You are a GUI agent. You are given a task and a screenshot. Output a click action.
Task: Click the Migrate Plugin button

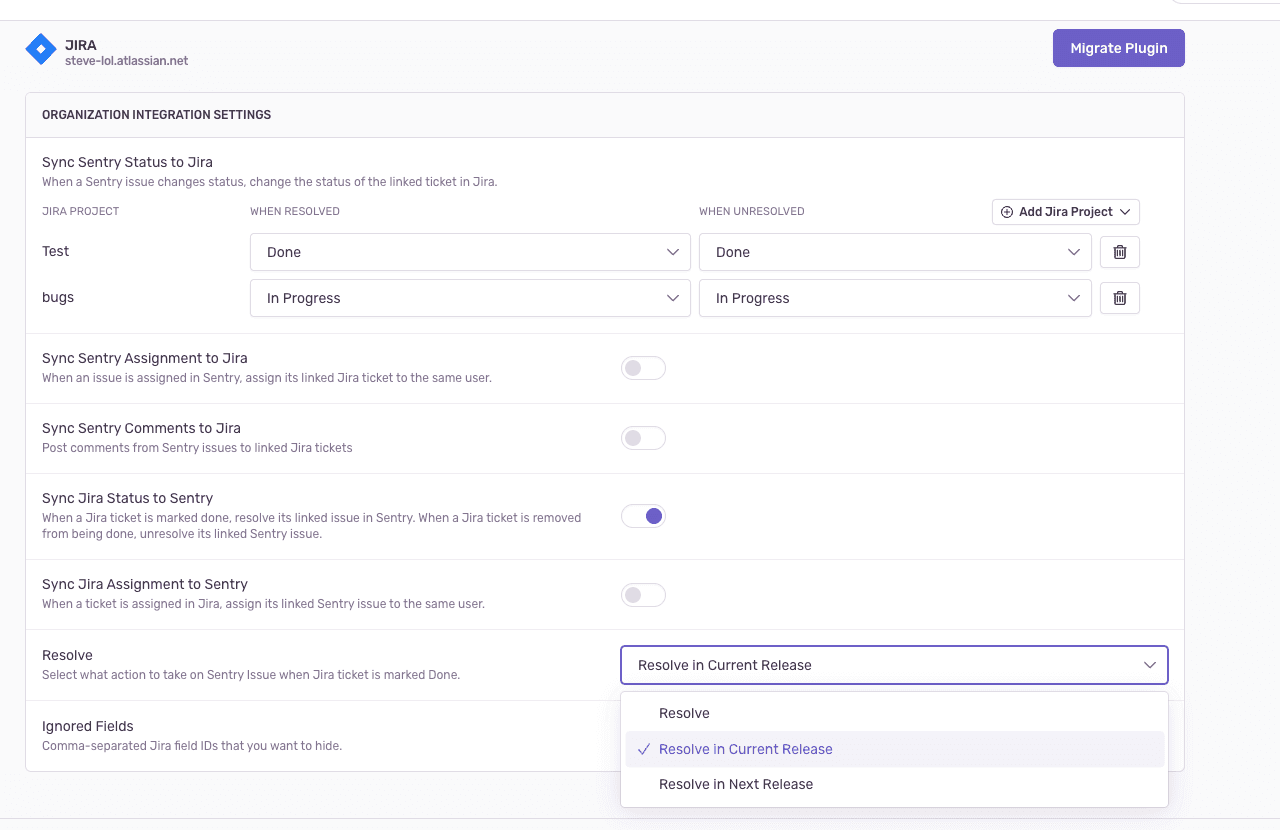tap(1118, 47)
